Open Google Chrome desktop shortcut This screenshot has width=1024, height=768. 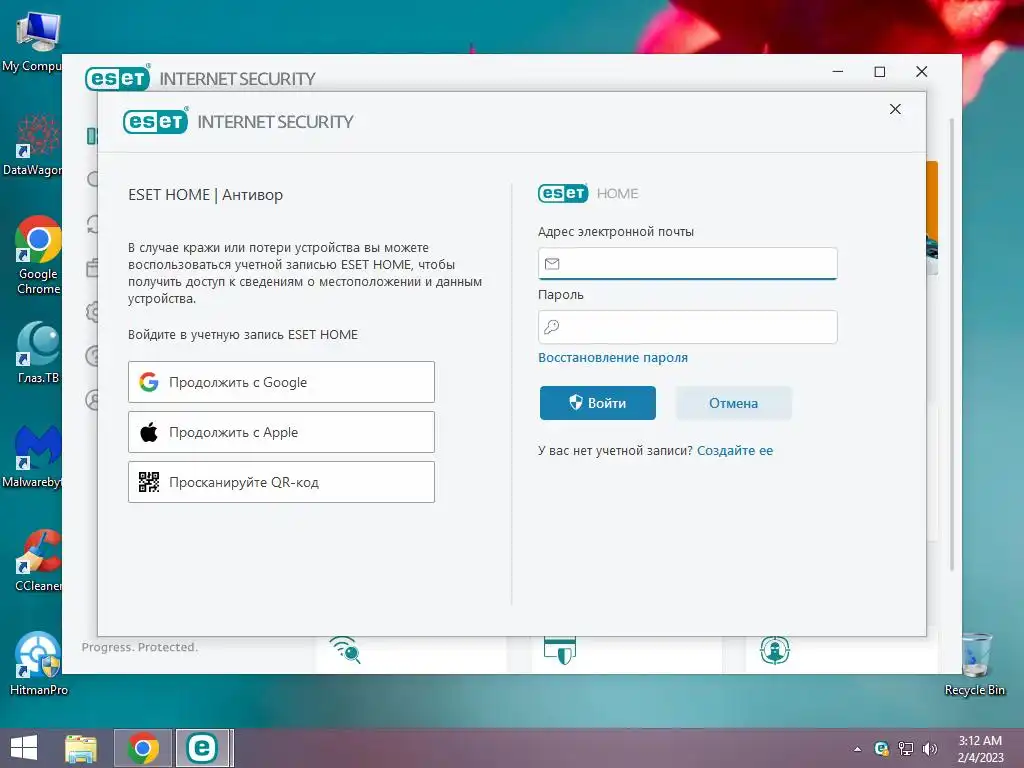coord(38,255)
